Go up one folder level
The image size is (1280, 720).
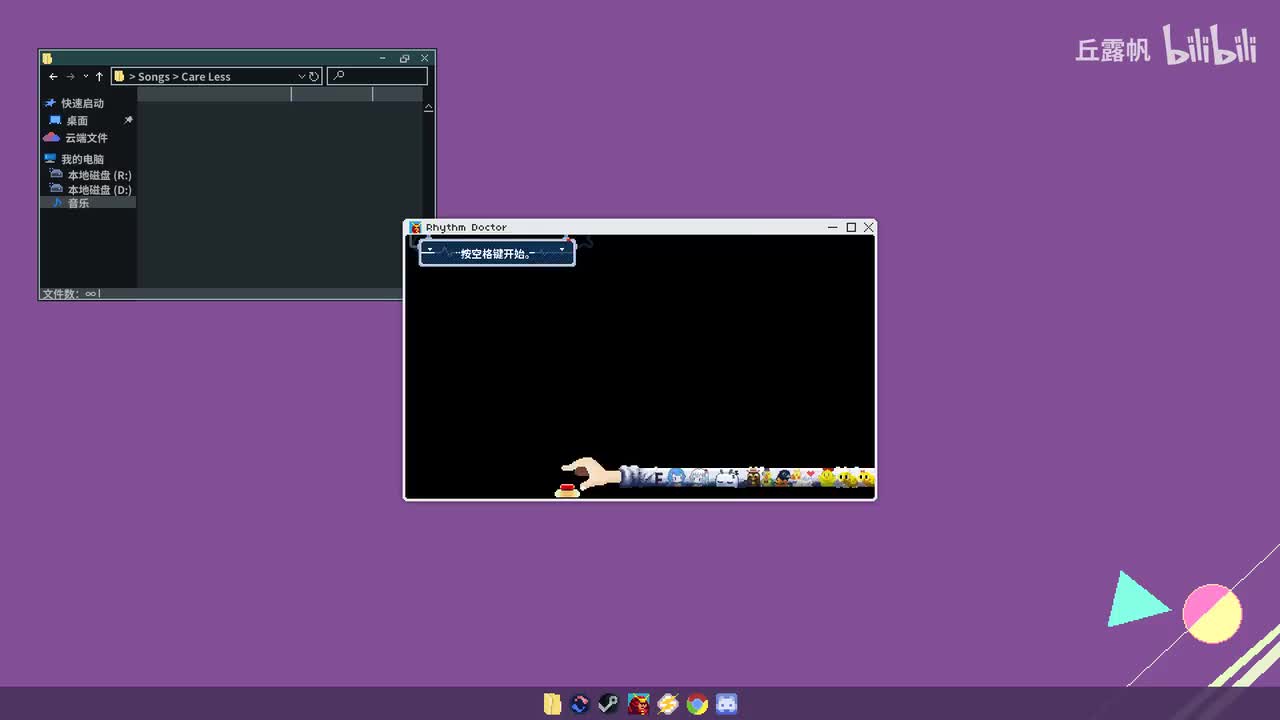(99, 77)
